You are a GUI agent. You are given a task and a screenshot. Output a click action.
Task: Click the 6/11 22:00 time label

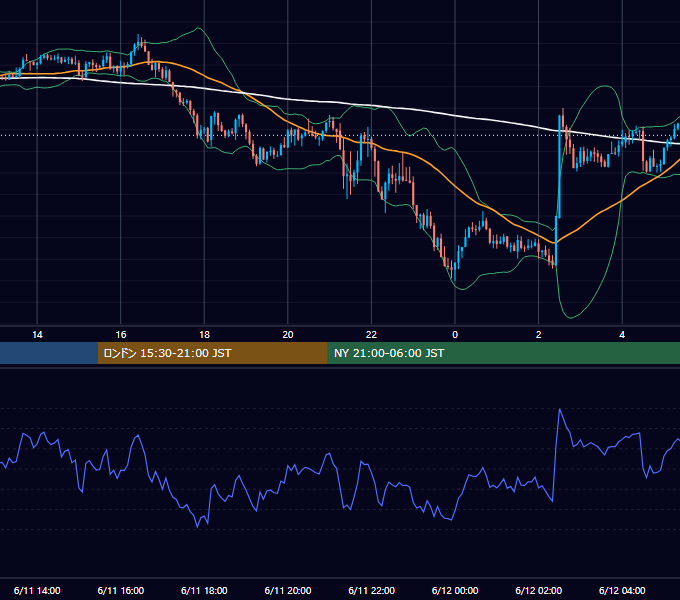(x=371, y=590)
